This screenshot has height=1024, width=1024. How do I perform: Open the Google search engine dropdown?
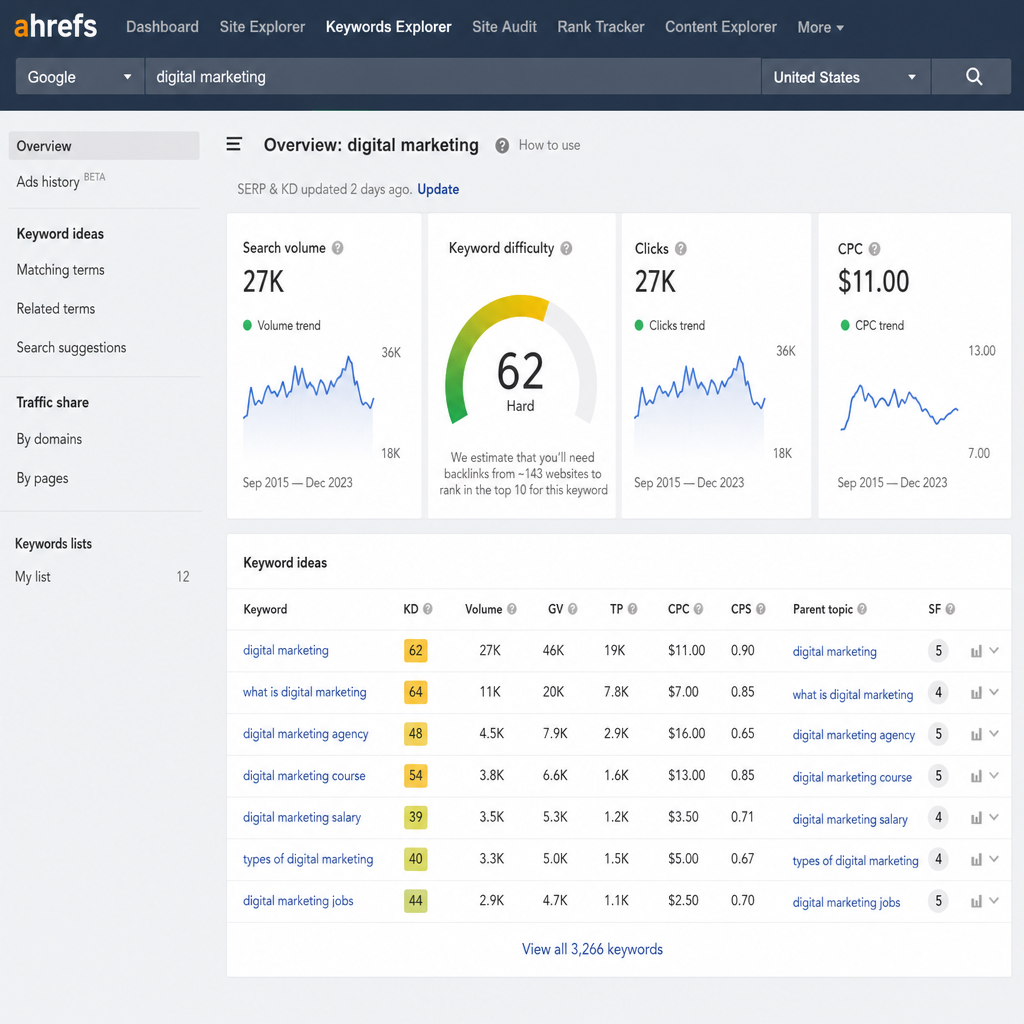coord(80,76)
